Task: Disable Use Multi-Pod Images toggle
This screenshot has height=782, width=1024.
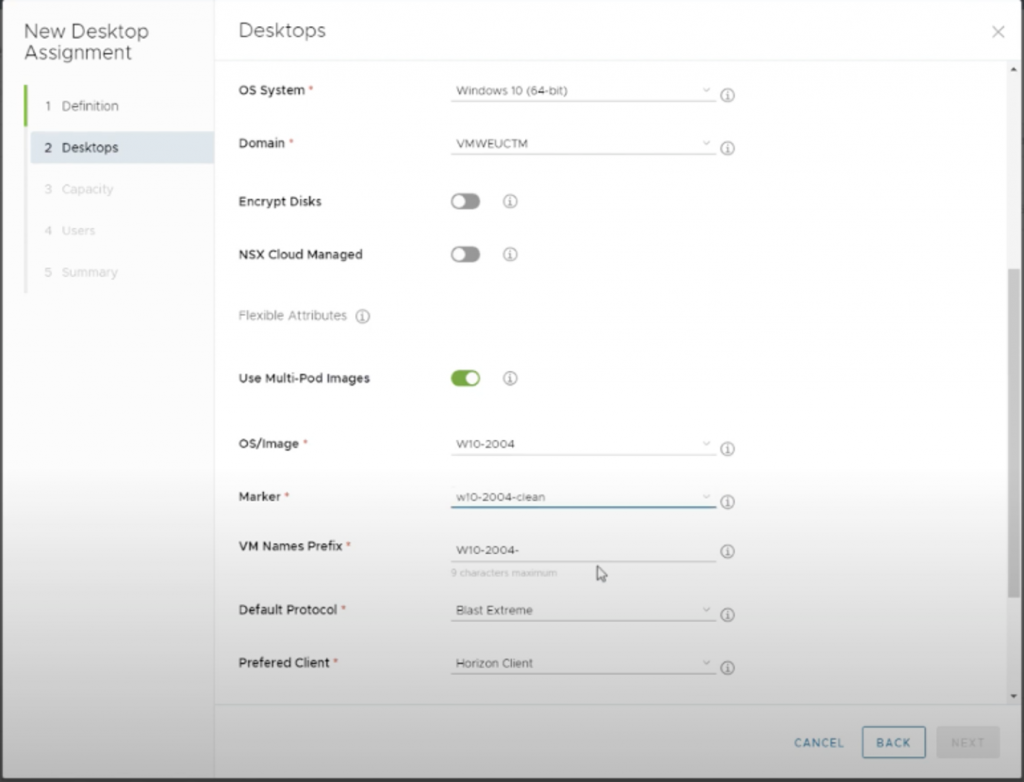Action: coord(465,379)
